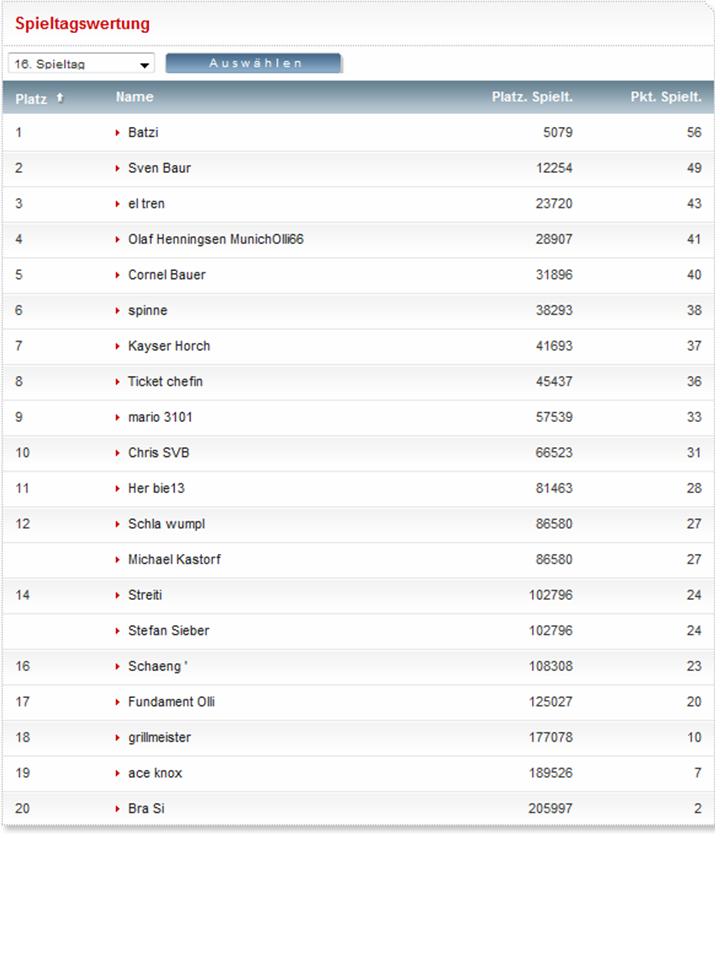
Task: Click red arrow icon beside Bra Si
Action: click(x=117, y=809)
